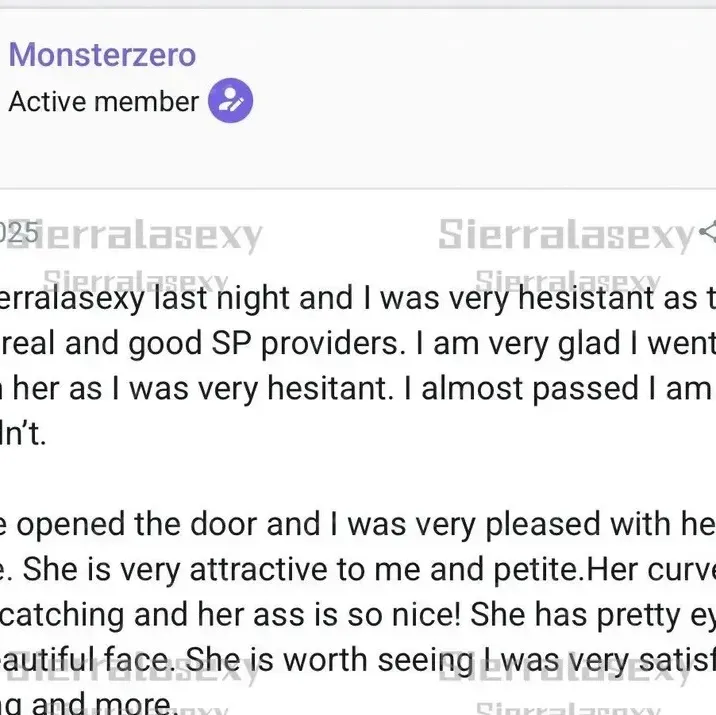Click the small Sierralasexy watermark above 'hesistant'

tap(568, 279)
